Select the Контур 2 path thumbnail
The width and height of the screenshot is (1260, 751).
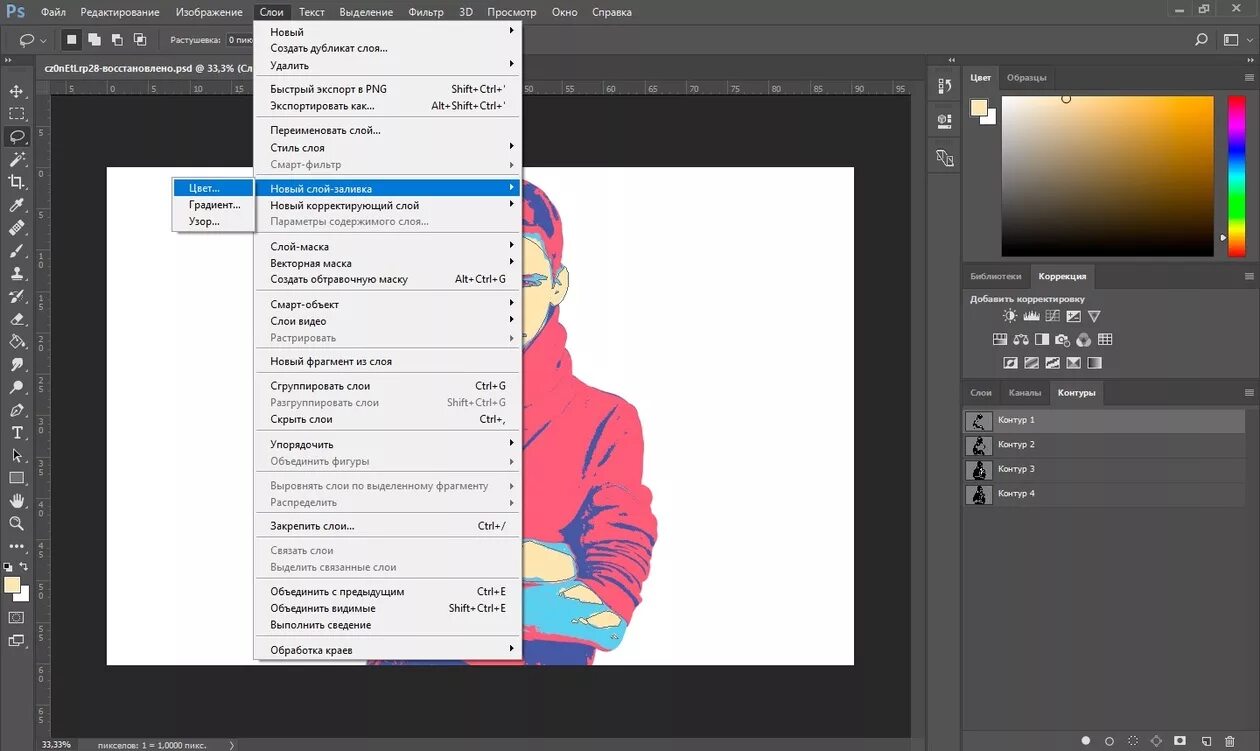pos(979,445)
